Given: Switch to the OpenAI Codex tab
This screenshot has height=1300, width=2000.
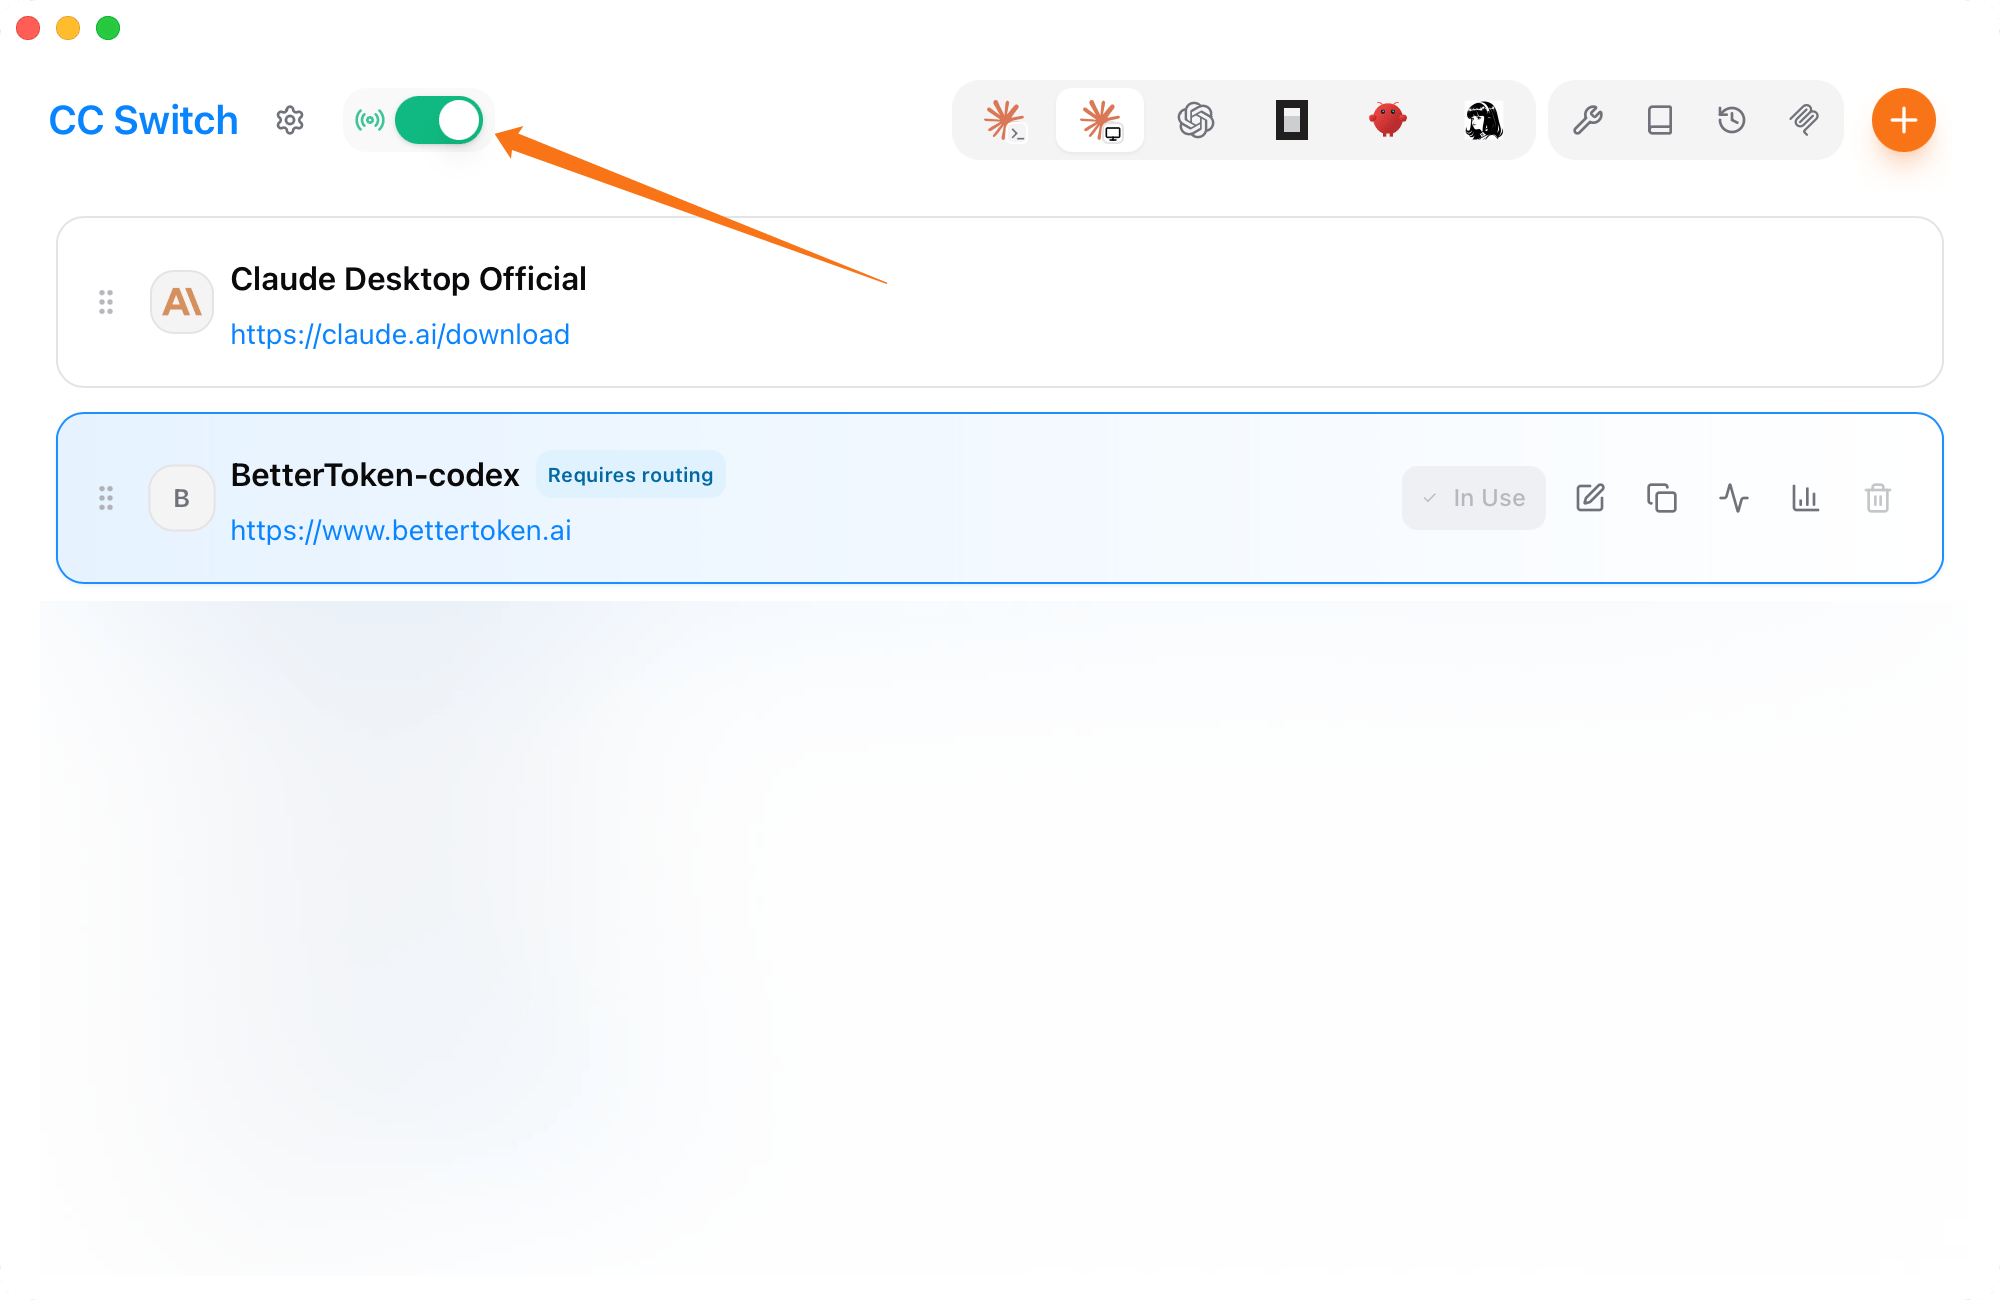Looking at the screenshot, I should [1196, 120].
